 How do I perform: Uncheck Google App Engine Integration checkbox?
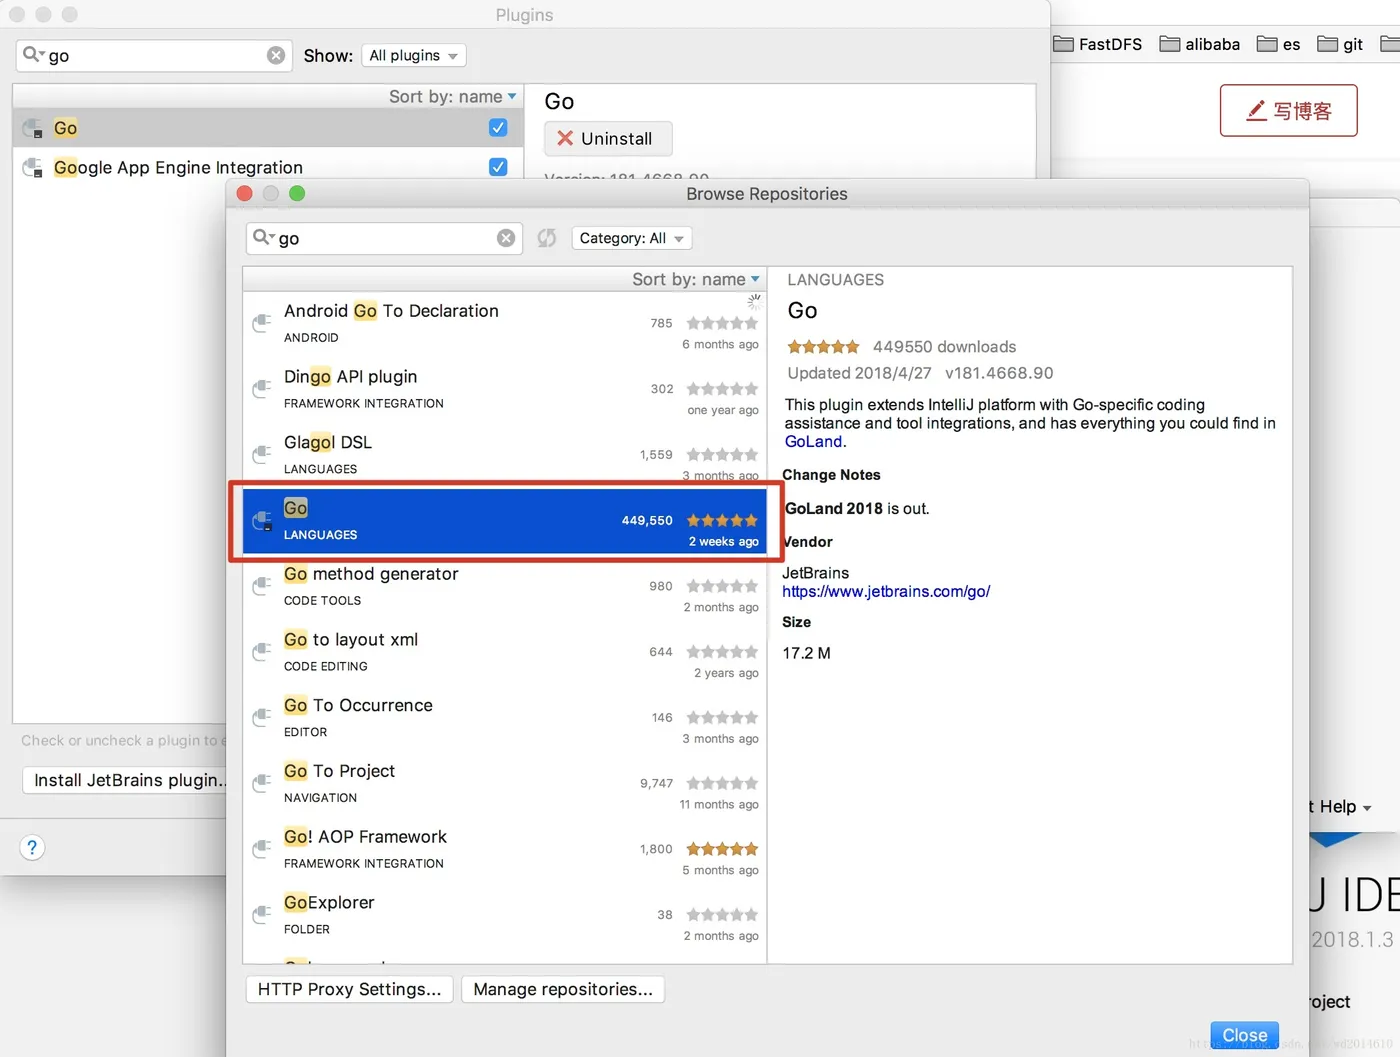click(498, 166)
